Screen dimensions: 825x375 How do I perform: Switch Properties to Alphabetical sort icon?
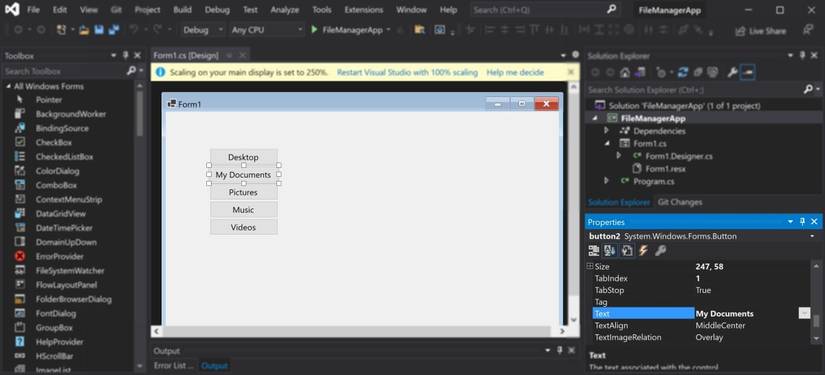coord(610,251)
